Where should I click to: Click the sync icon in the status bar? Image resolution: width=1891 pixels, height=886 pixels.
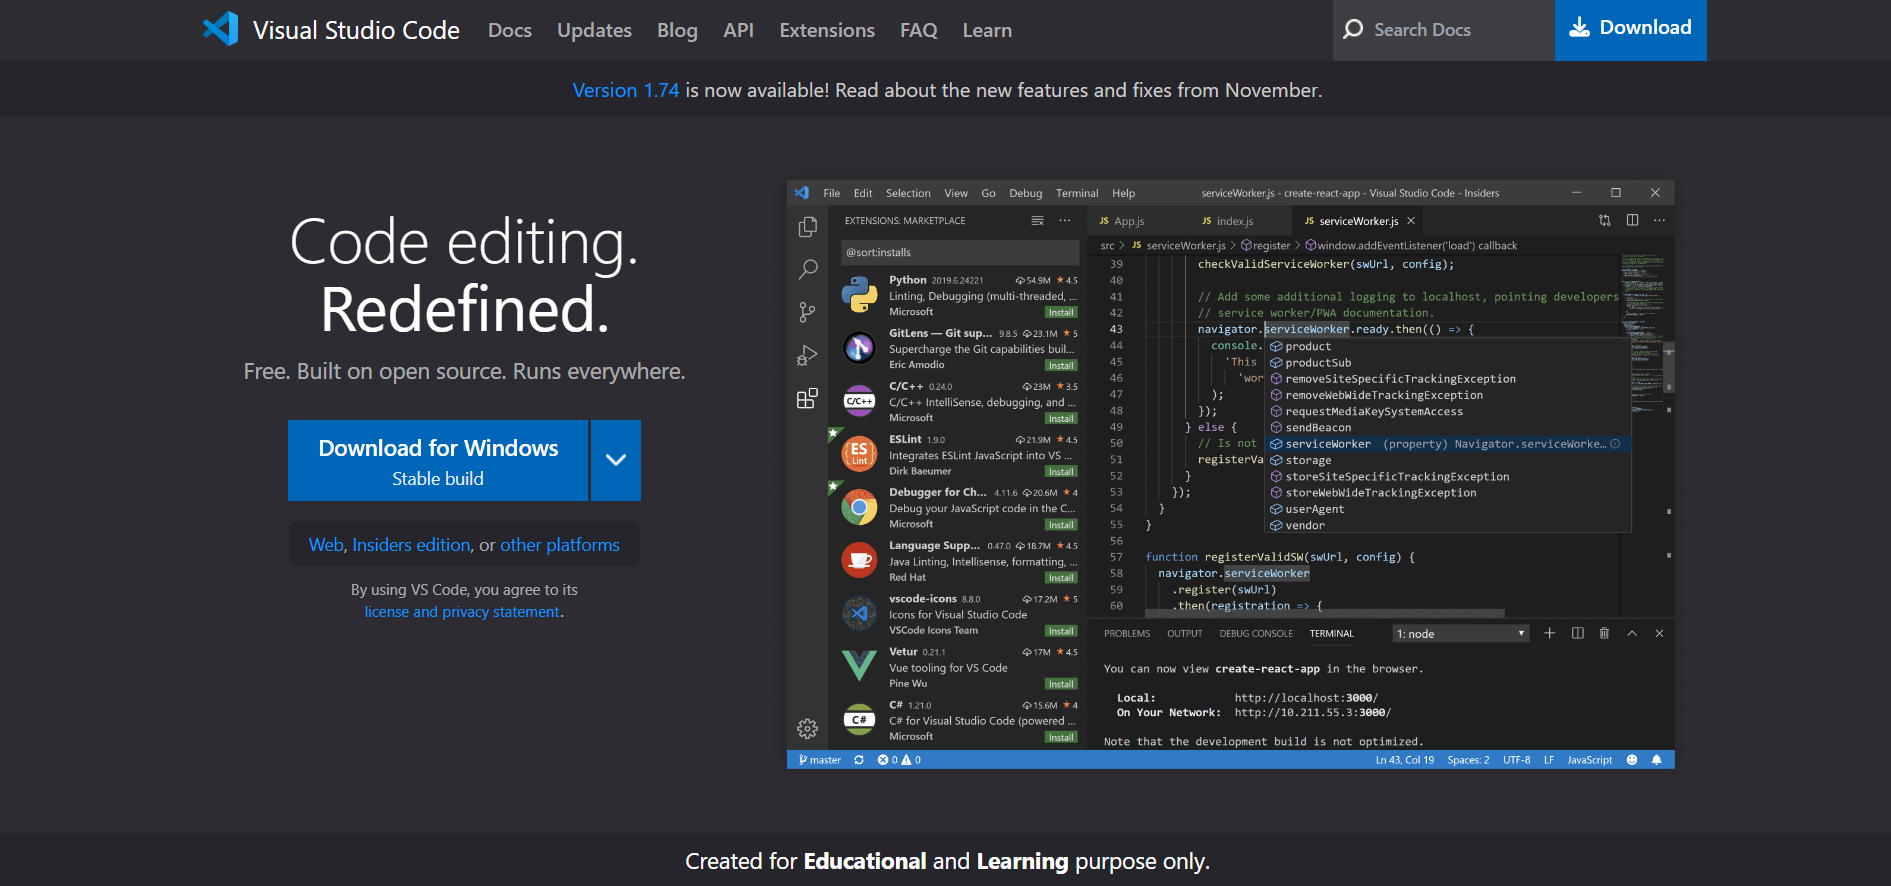[x=859, y=760]
